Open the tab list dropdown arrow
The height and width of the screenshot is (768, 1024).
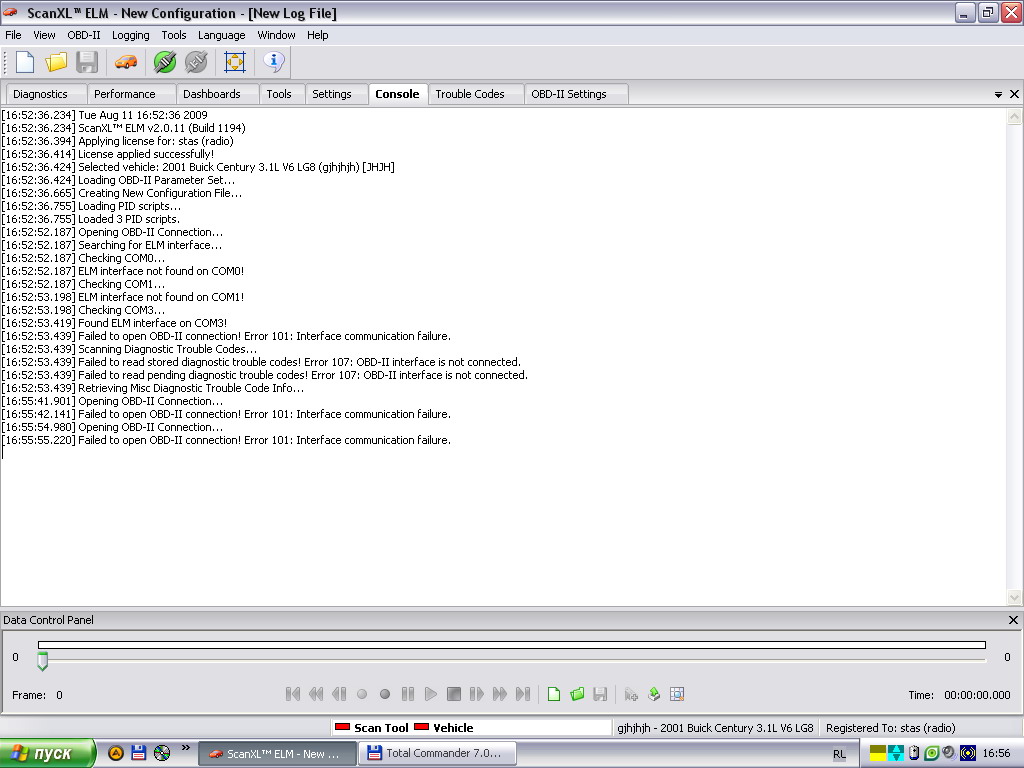point(998,95)
